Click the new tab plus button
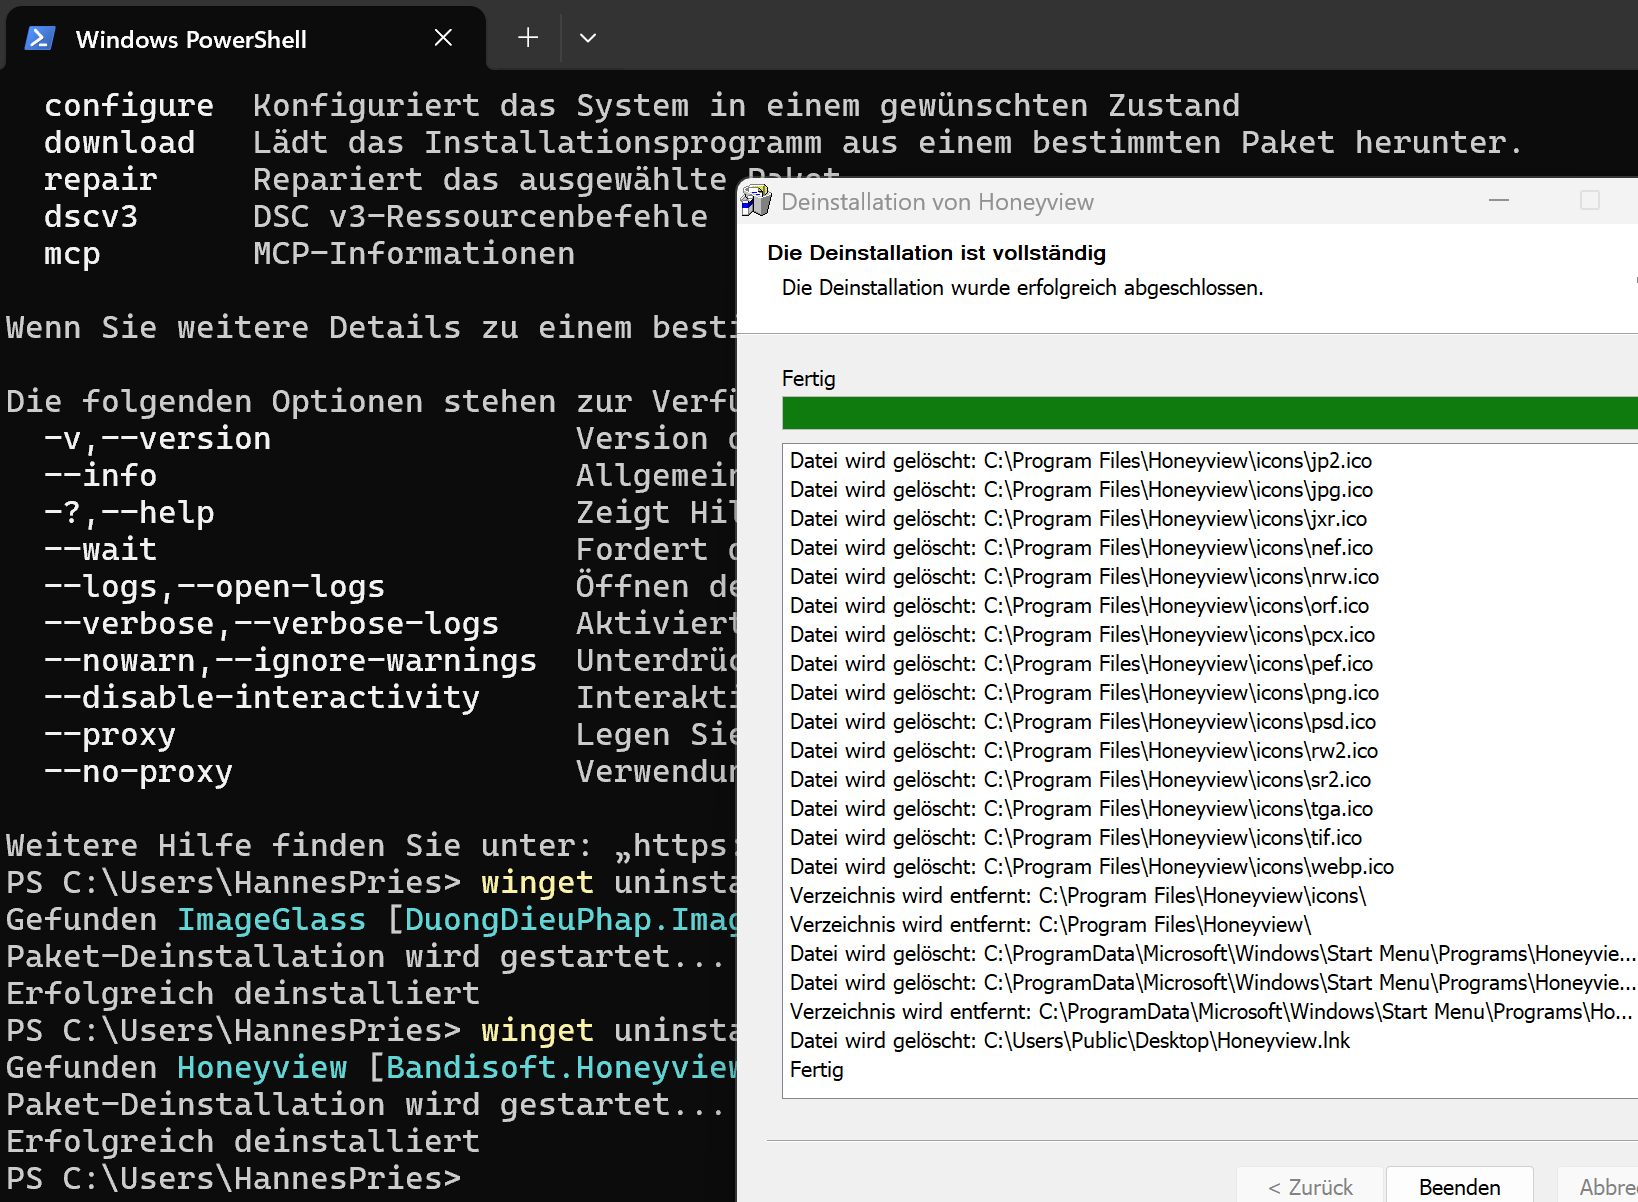Screen dimensions: 1638x1202 pos(527,37)
